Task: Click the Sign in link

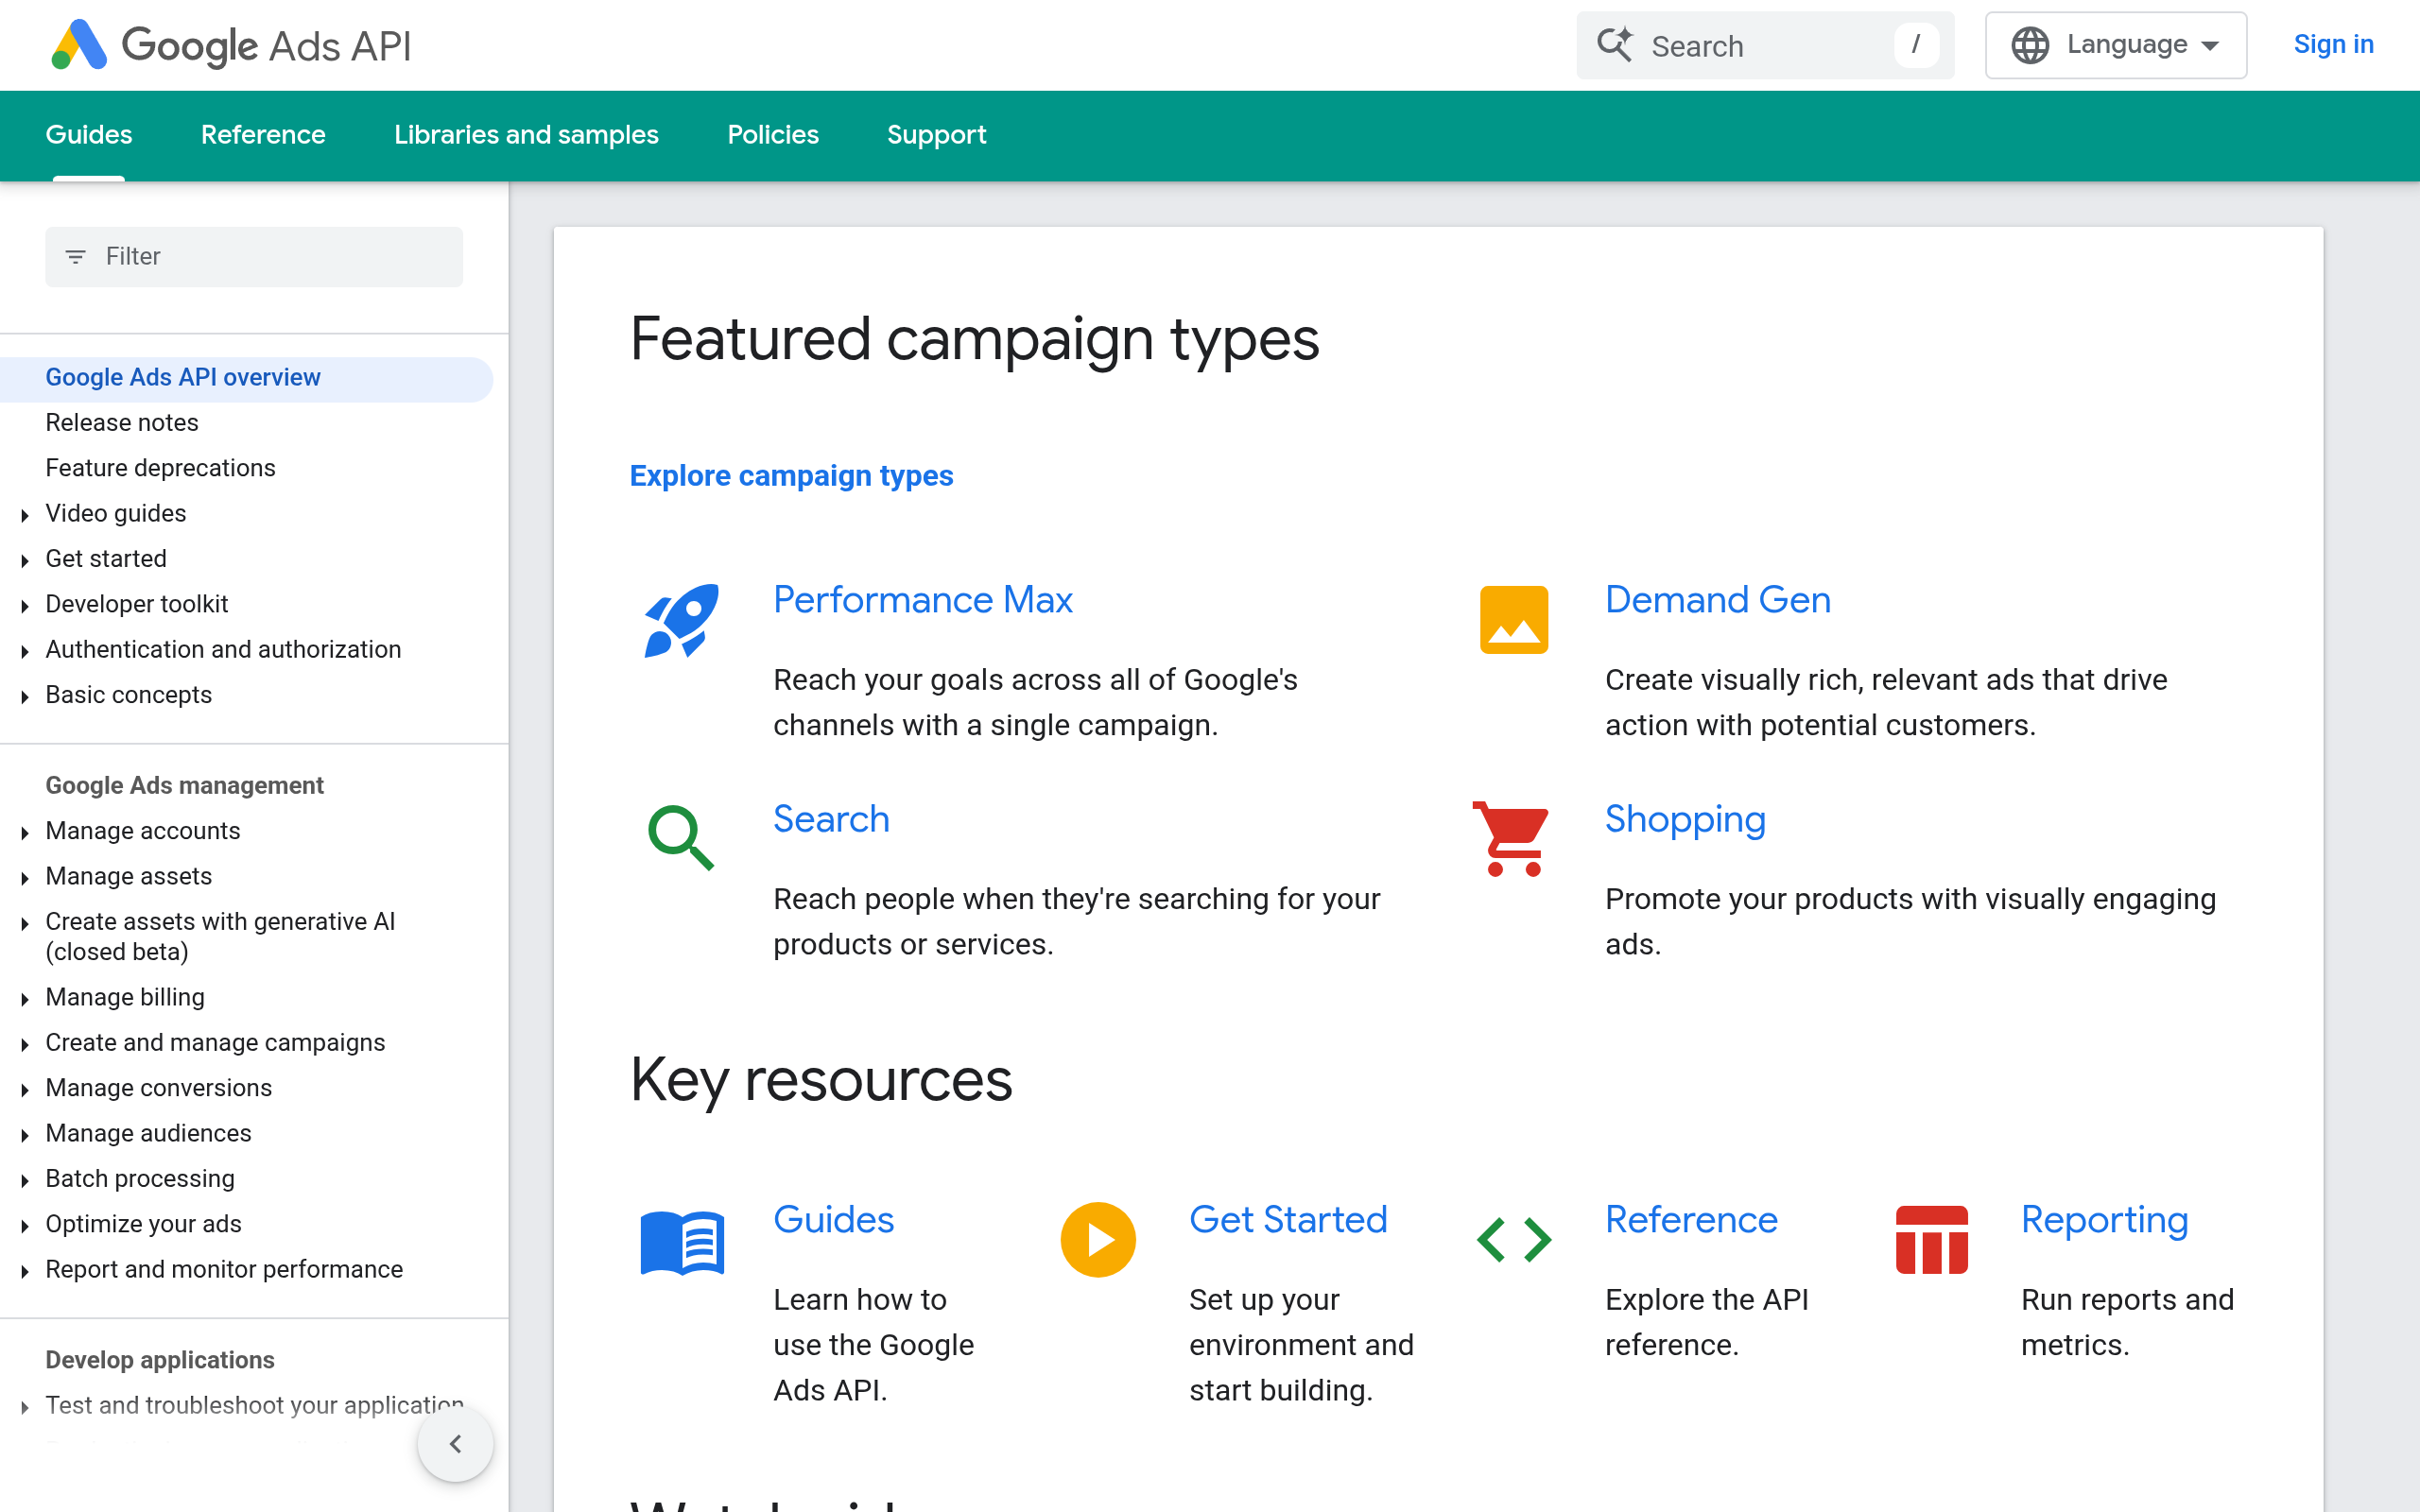Action: [2333, 44]
